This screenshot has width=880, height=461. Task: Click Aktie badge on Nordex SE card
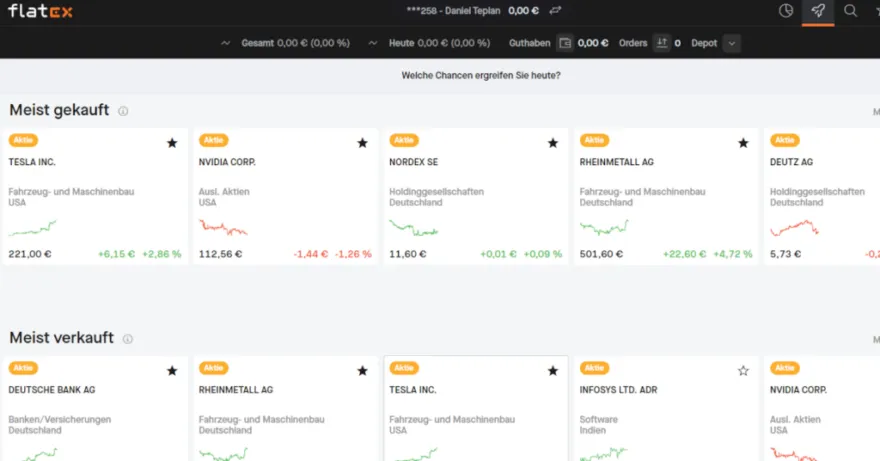coord(404,140)
